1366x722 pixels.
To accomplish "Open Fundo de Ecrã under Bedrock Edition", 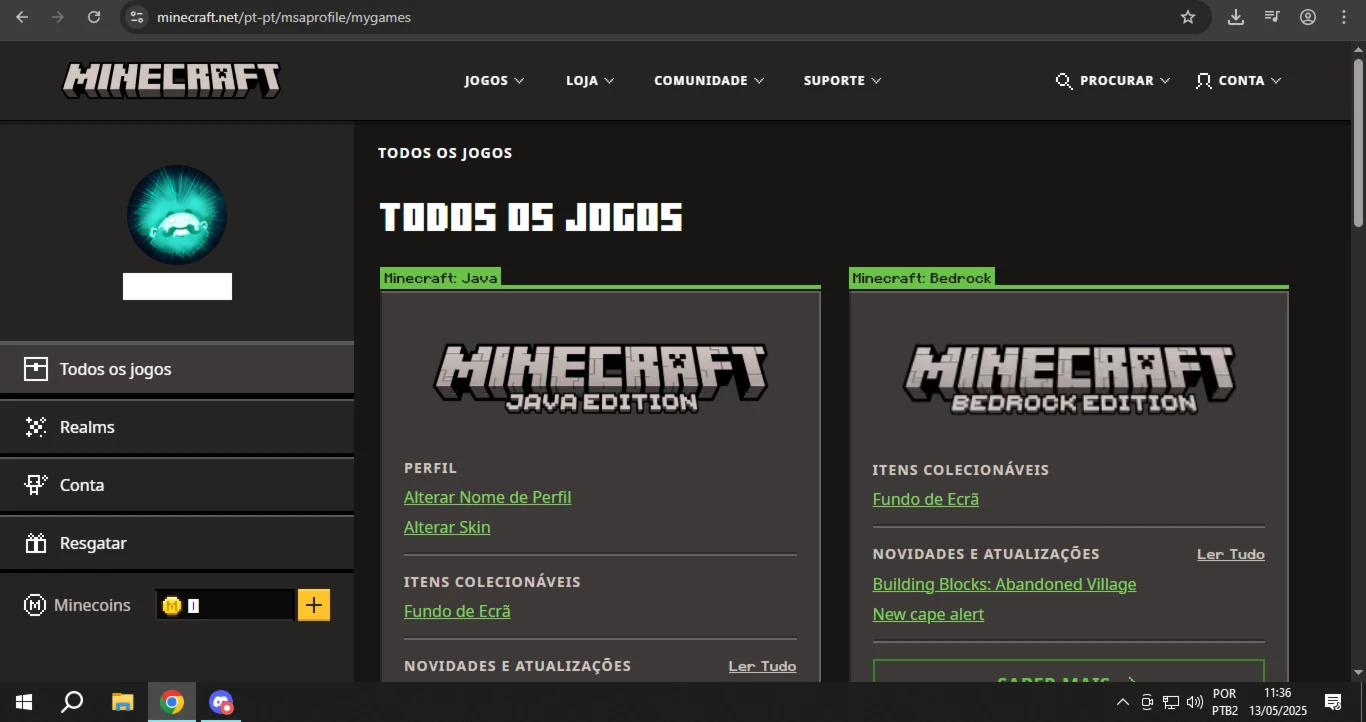I will [925, 499].
